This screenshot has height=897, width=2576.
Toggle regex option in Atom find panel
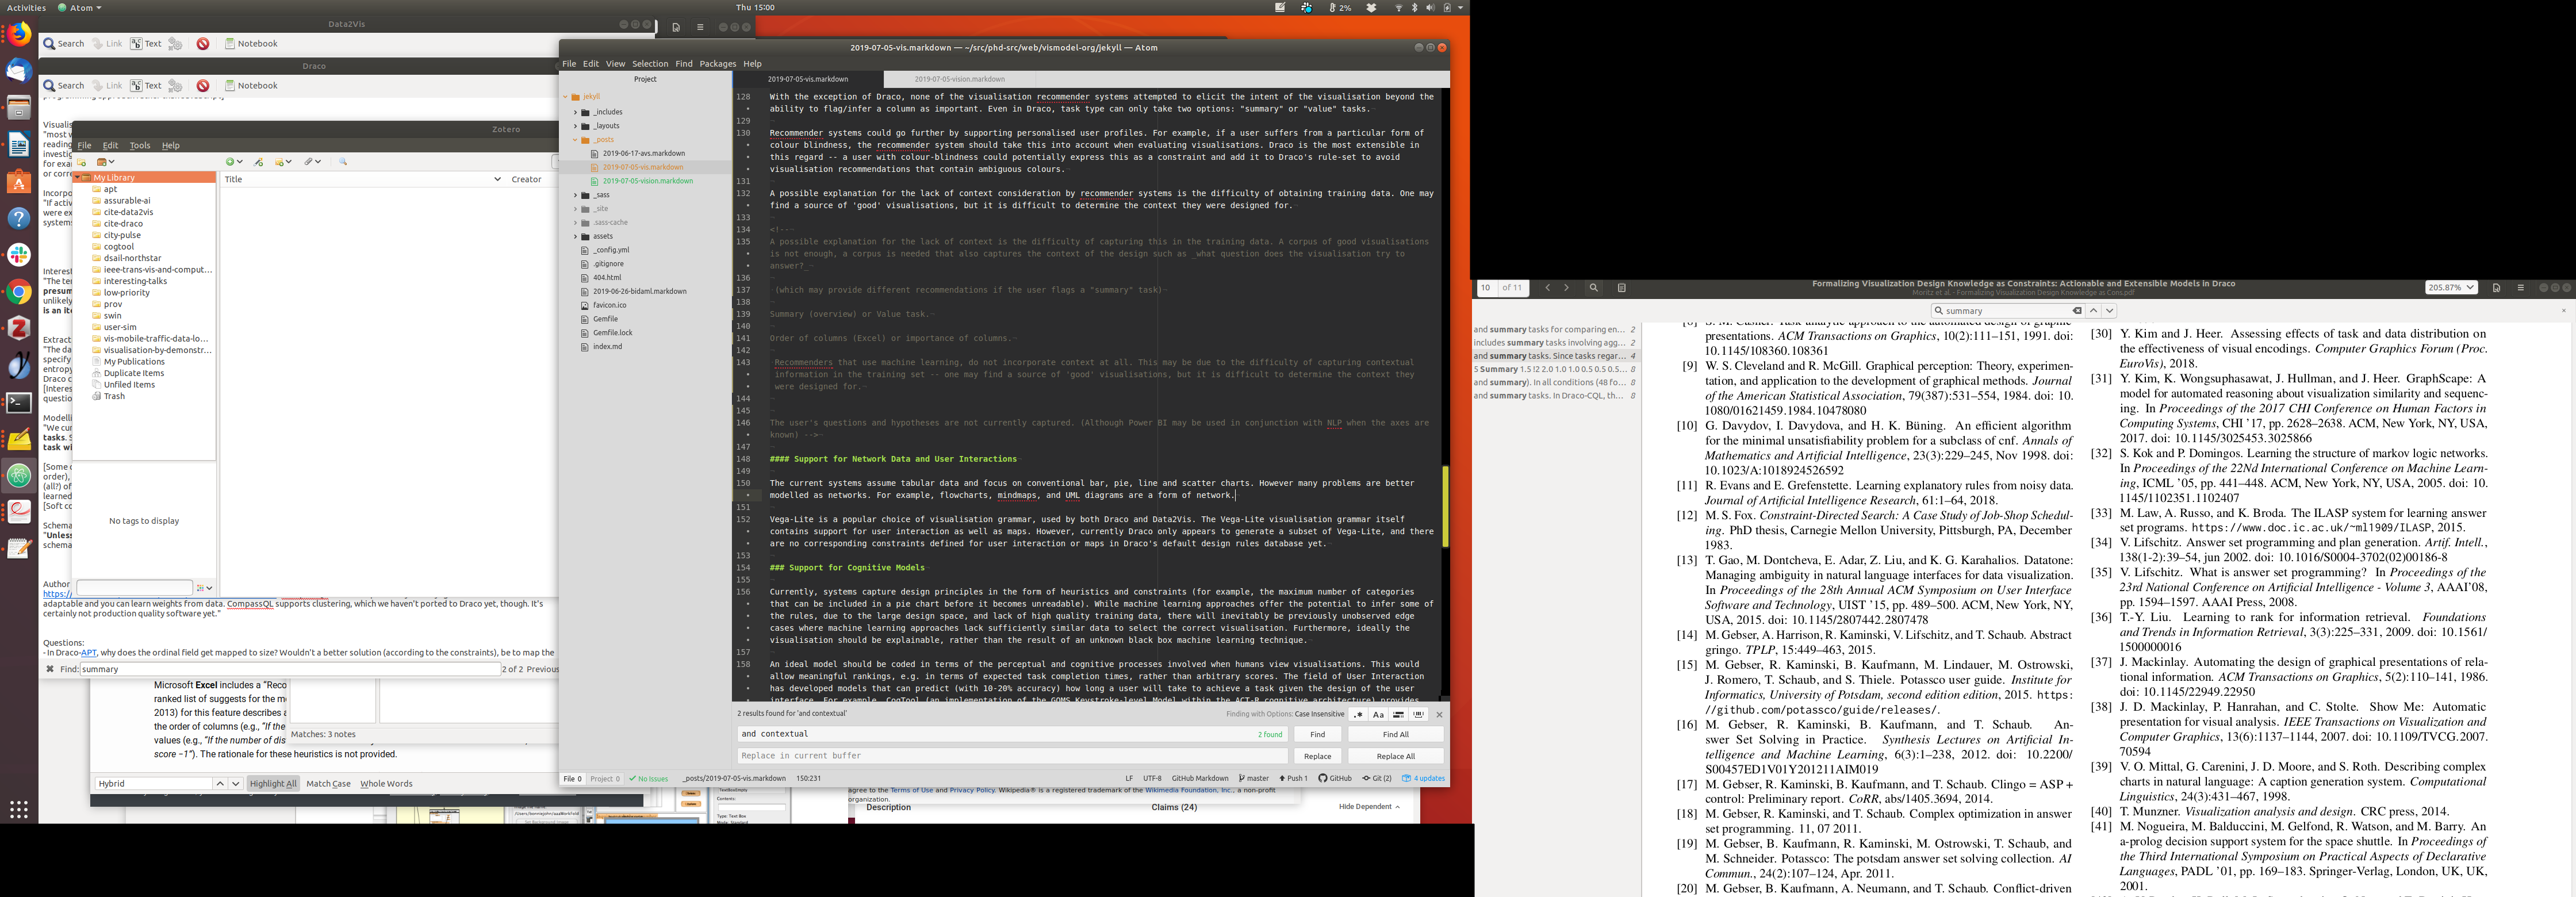click(x=1358, y=715)
